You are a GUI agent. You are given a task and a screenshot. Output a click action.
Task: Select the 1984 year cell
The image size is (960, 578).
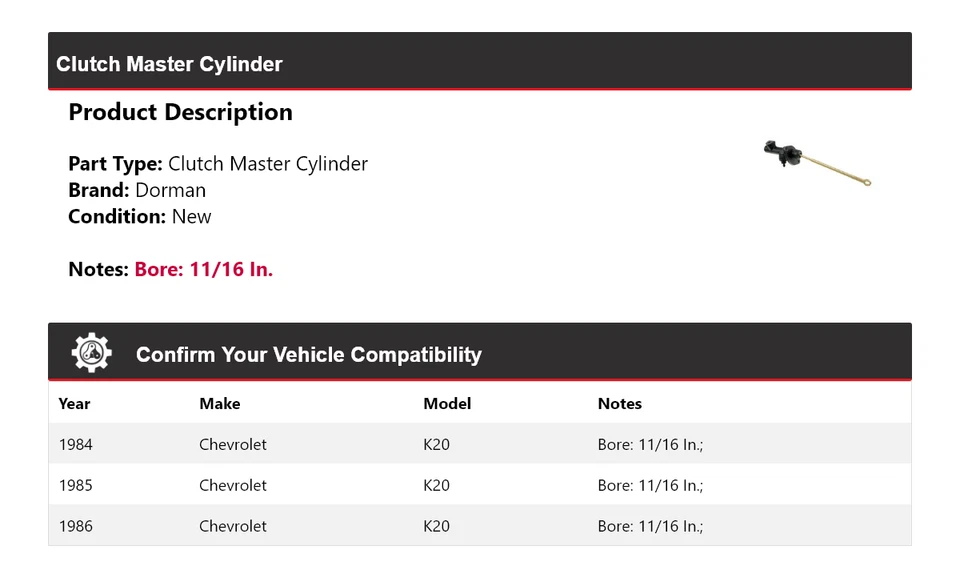[x=75, y=444]
